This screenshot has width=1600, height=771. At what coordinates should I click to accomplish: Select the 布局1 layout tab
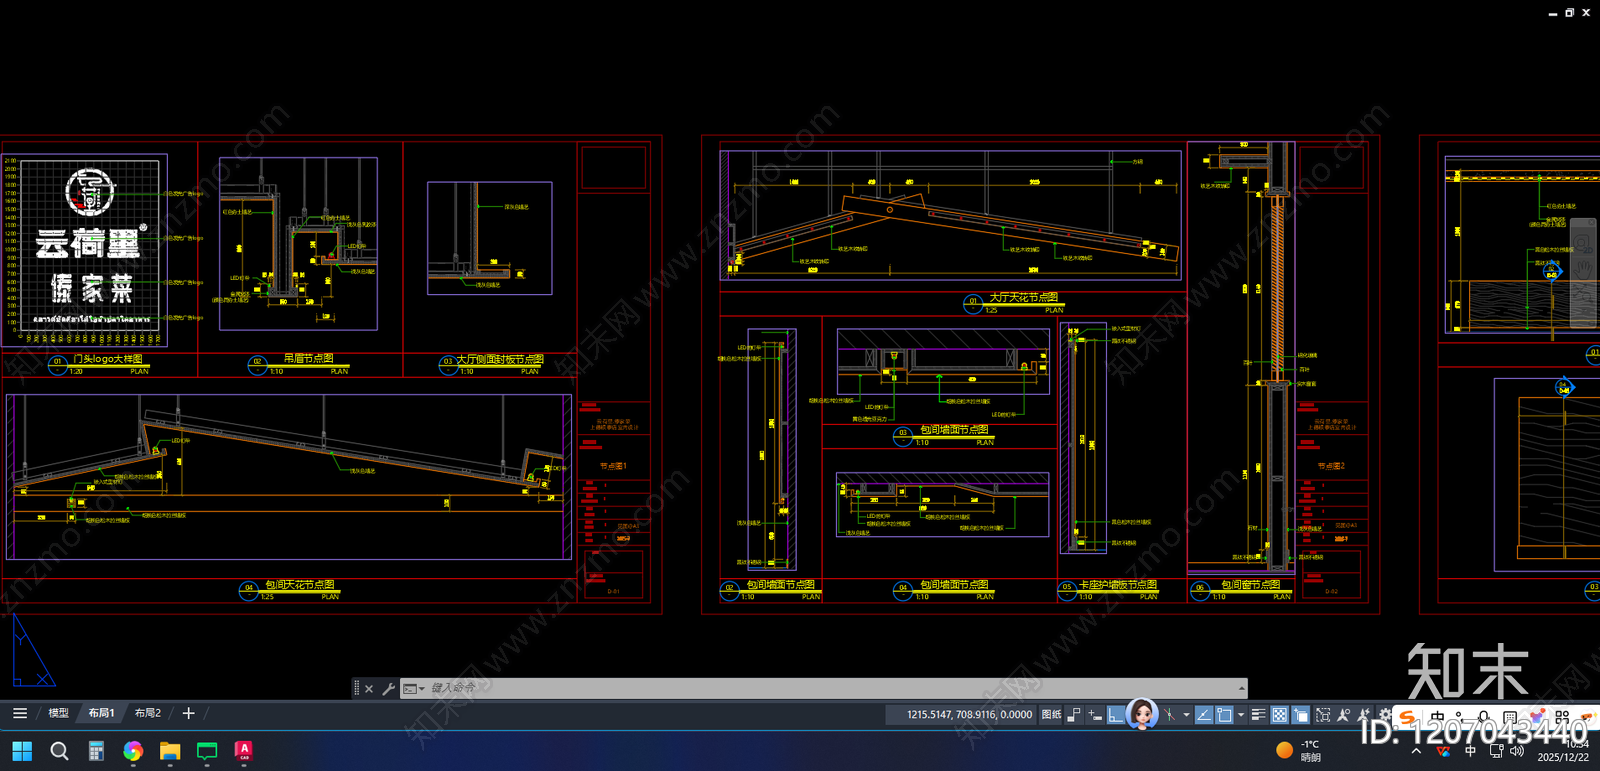pyautogui.click(x=101, y=713)
